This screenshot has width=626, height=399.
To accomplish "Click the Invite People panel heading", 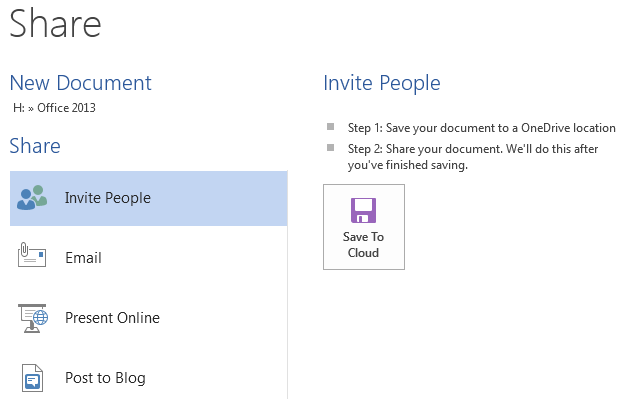I will click(x=382, y=83).
